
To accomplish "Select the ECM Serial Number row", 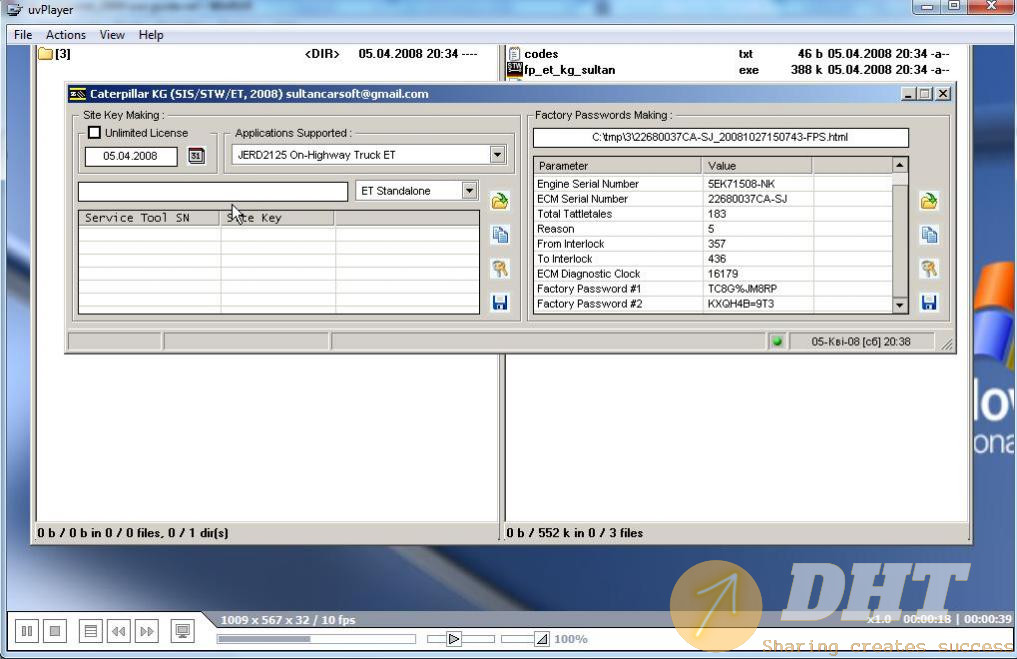I will (713, 199).
